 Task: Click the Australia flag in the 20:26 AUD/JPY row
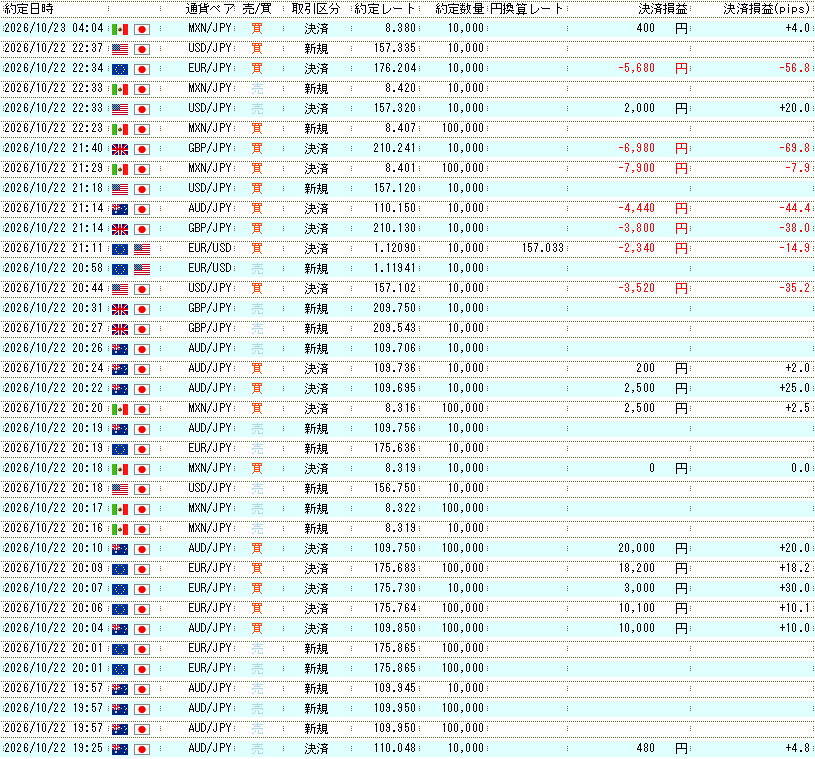(x=120, y=349)
